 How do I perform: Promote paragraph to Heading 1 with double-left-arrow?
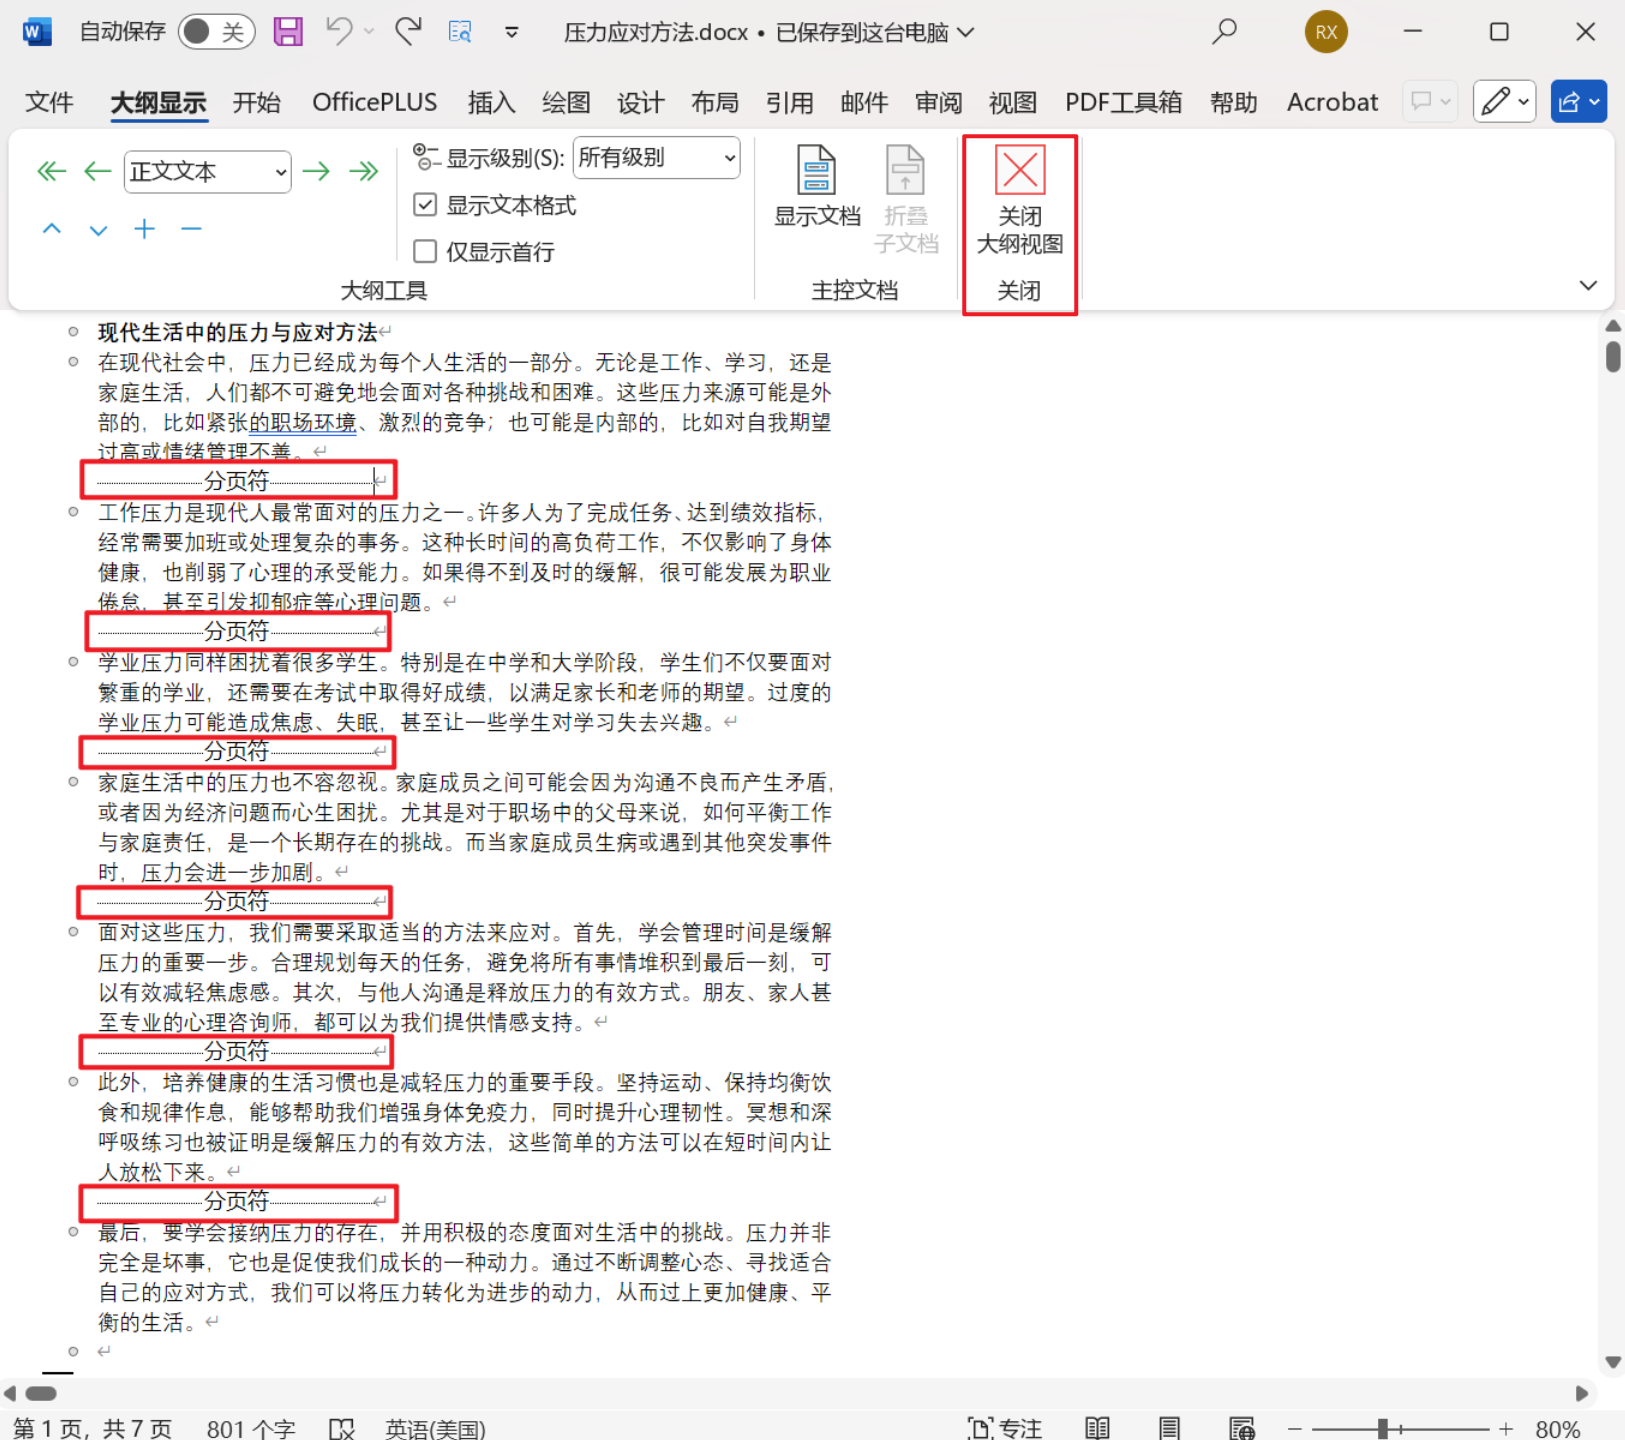tap(51, 171)
